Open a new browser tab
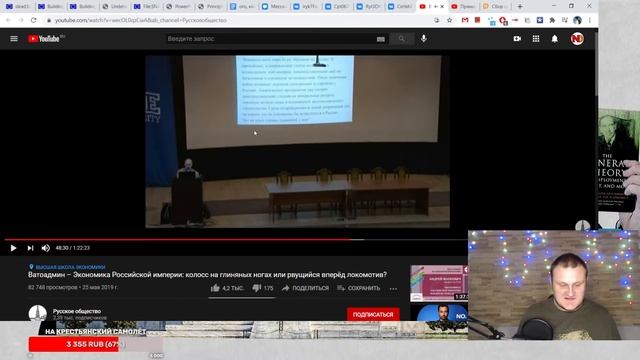Image resolution: width=640 pixels, height=360 pixels. 520,7
